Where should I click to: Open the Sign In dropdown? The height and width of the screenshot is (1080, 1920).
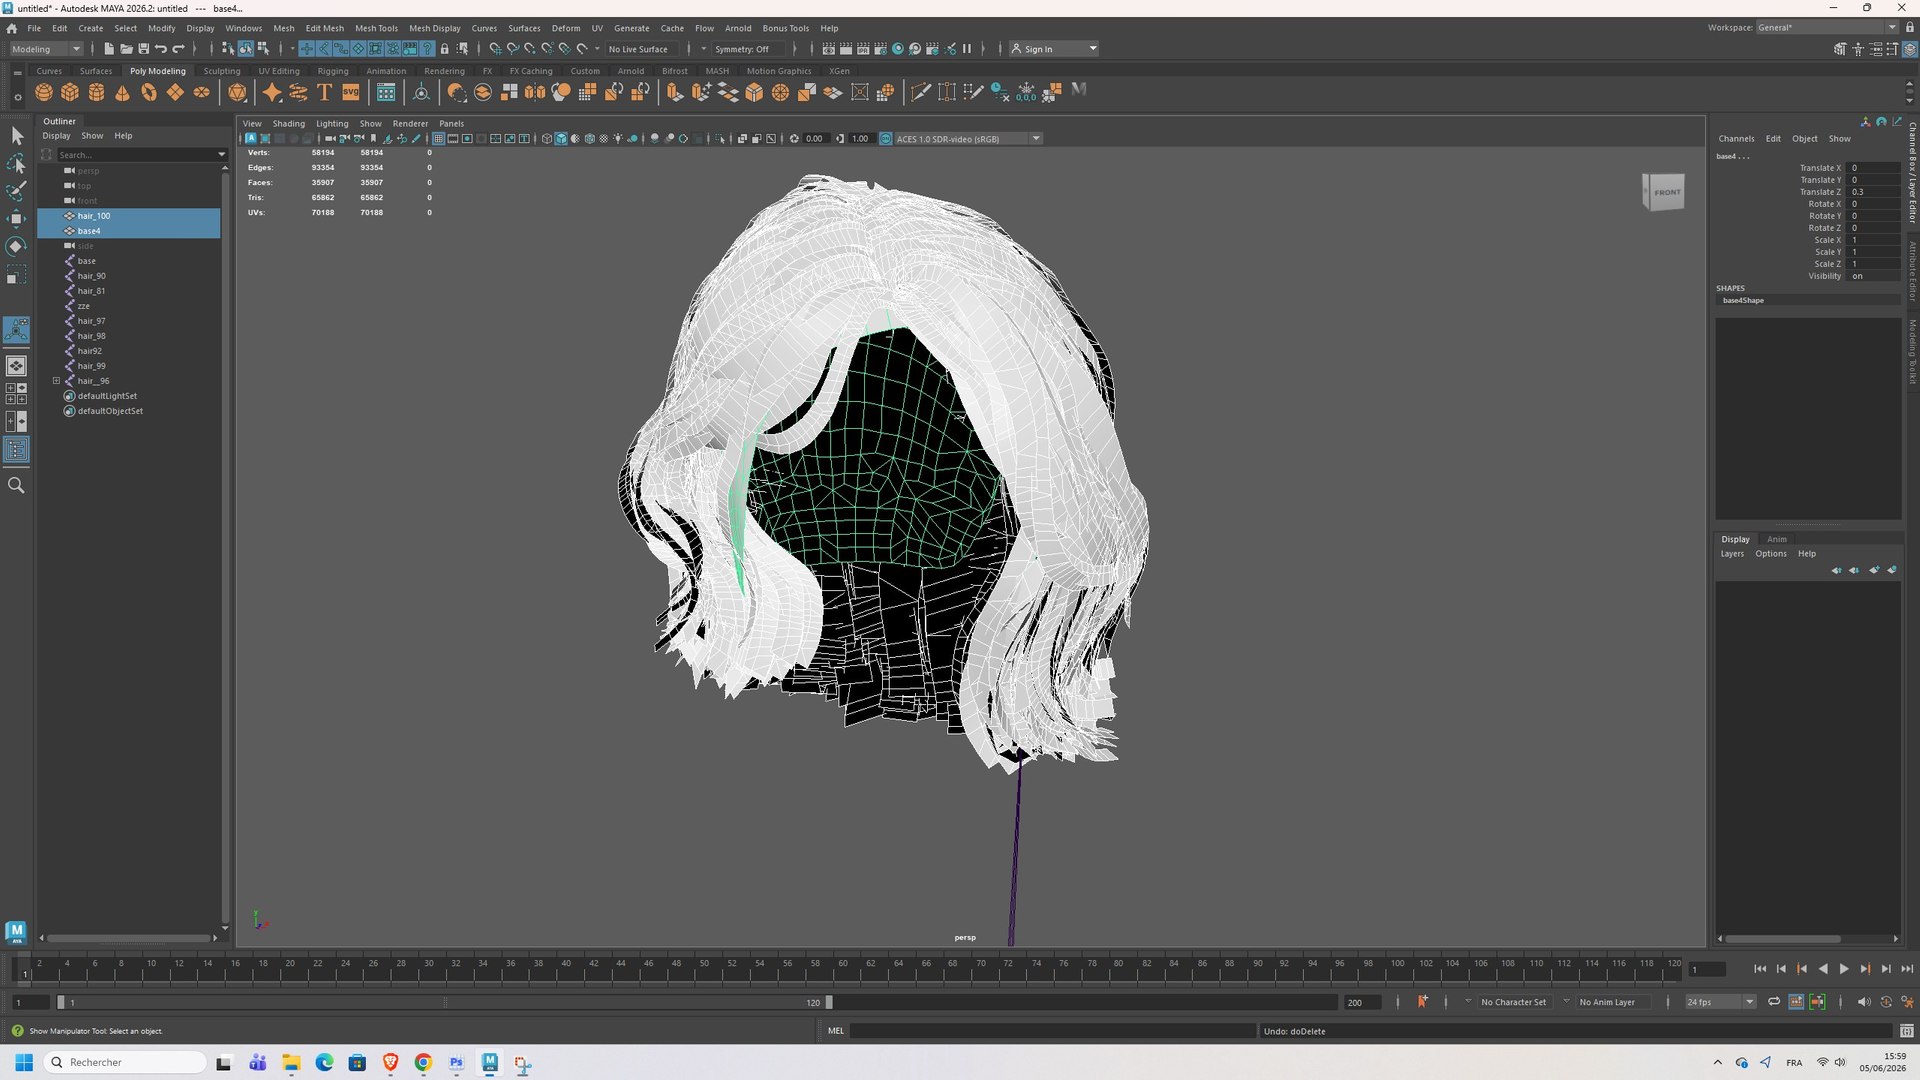[1054, 49]
